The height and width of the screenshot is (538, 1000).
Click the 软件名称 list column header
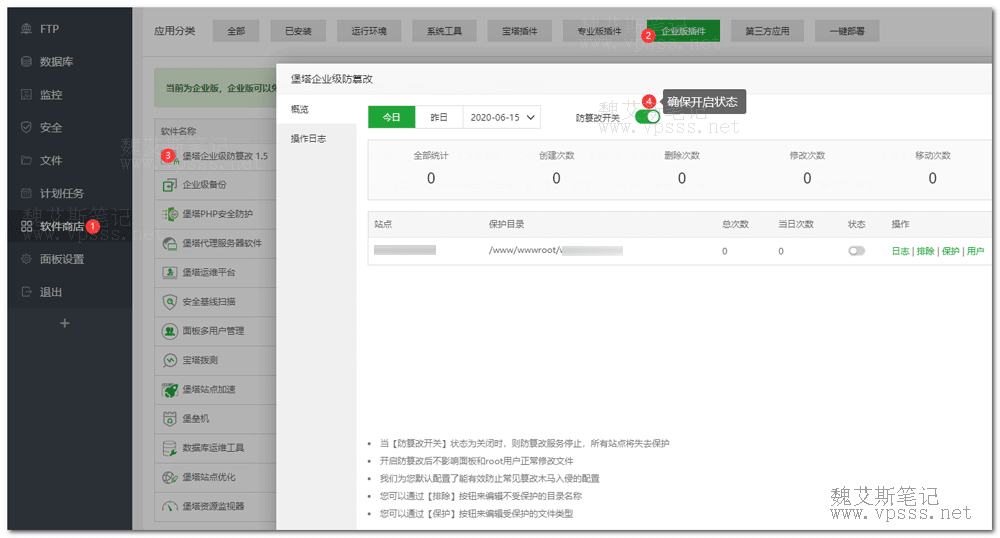[179, 131]
